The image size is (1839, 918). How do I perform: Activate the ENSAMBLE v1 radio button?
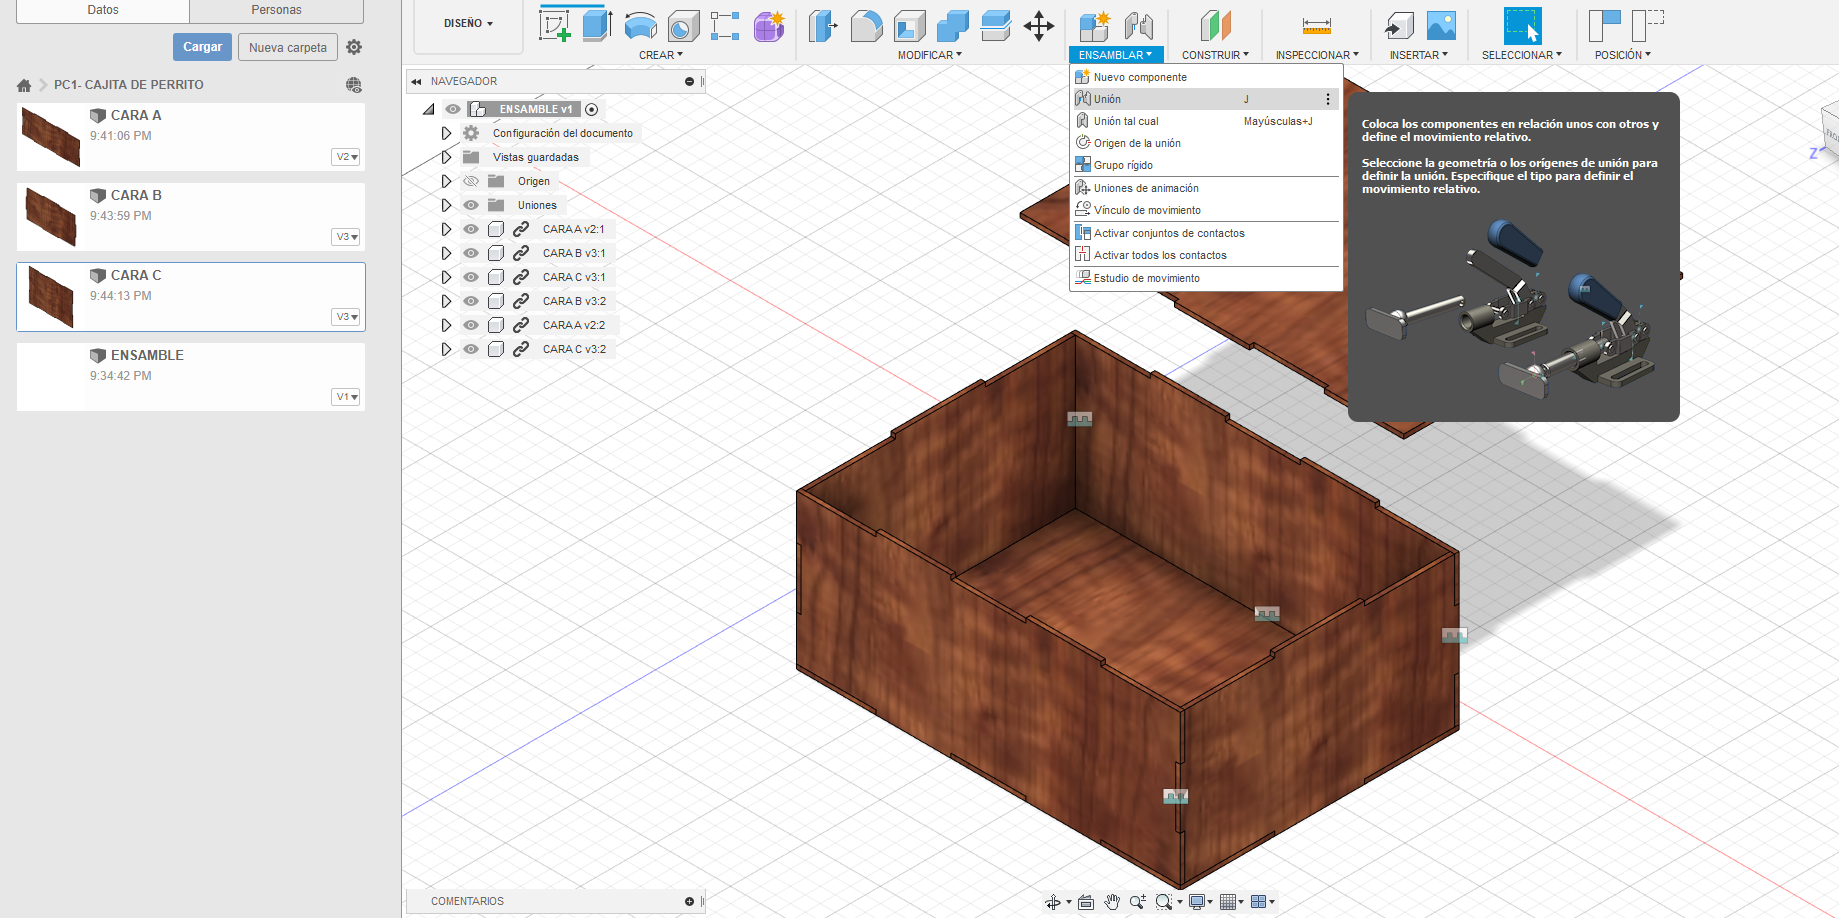pos(592,109)
